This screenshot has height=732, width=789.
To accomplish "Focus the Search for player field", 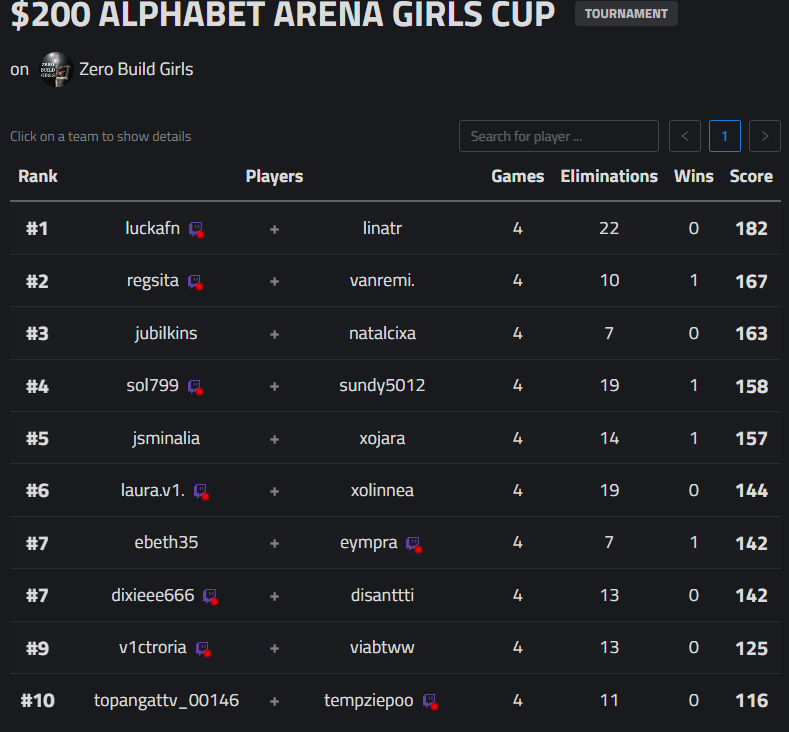I will pos(559,136).
